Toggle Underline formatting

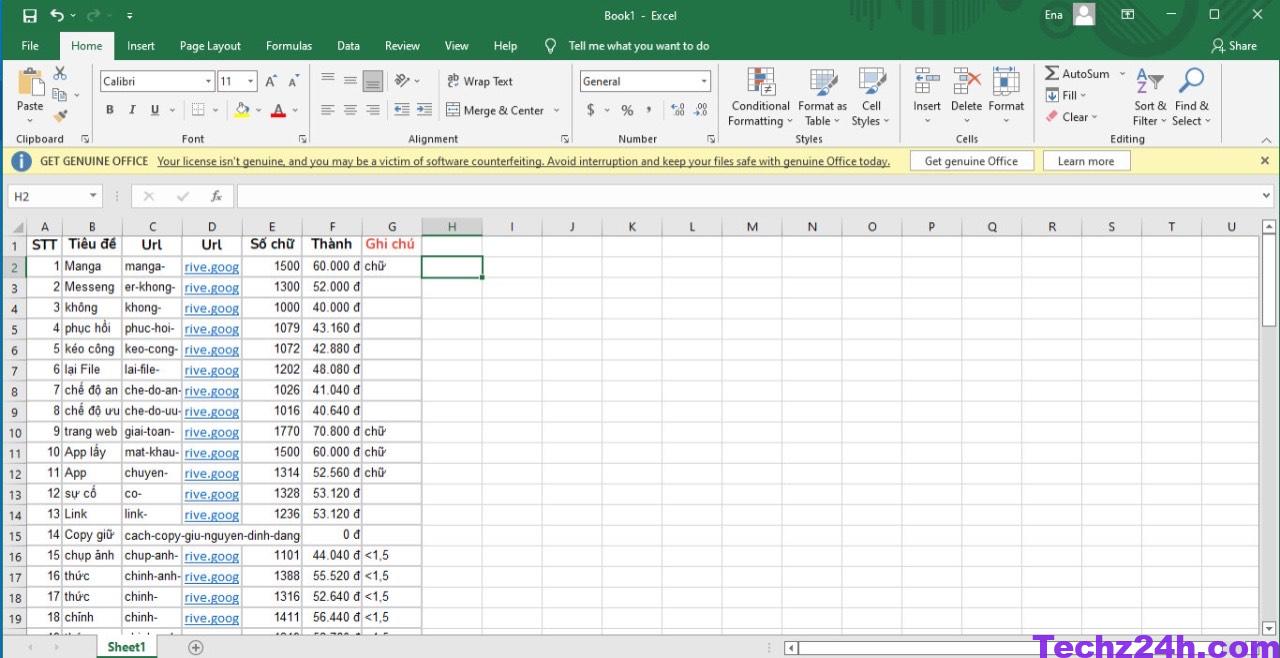[x=155, y=110]
